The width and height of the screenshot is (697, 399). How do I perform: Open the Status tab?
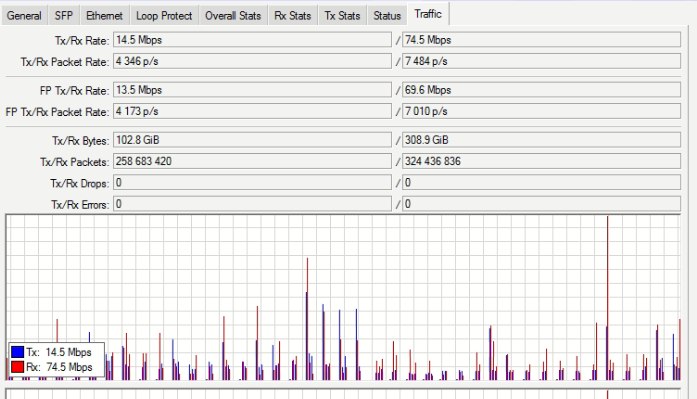387,16
